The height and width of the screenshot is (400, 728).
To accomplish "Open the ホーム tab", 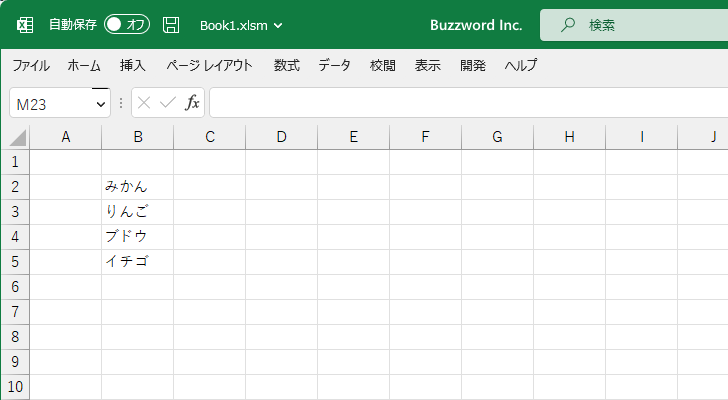I will tap(84, 65).
